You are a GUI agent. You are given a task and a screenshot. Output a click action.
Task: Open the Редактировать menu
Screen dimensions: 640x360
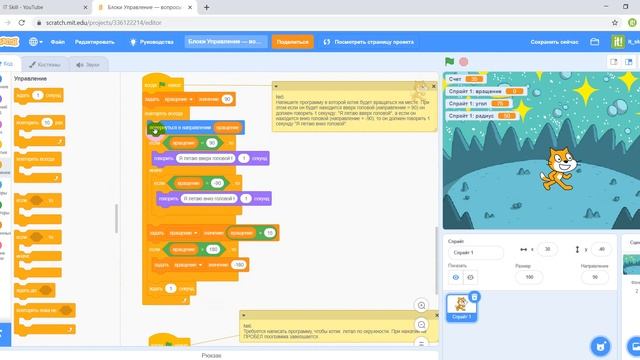coord(95,42)
